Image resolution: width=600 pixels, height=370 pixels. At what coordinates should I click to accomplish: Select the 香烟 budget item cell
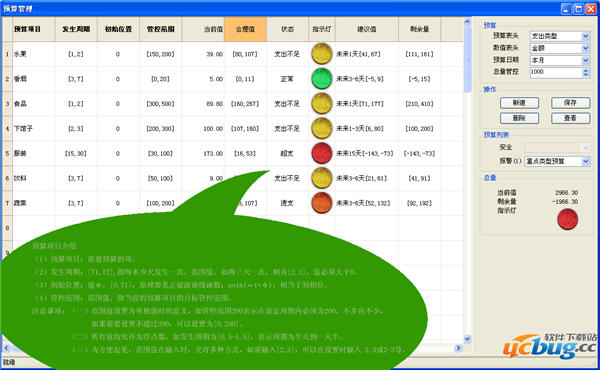coord(34,79)
